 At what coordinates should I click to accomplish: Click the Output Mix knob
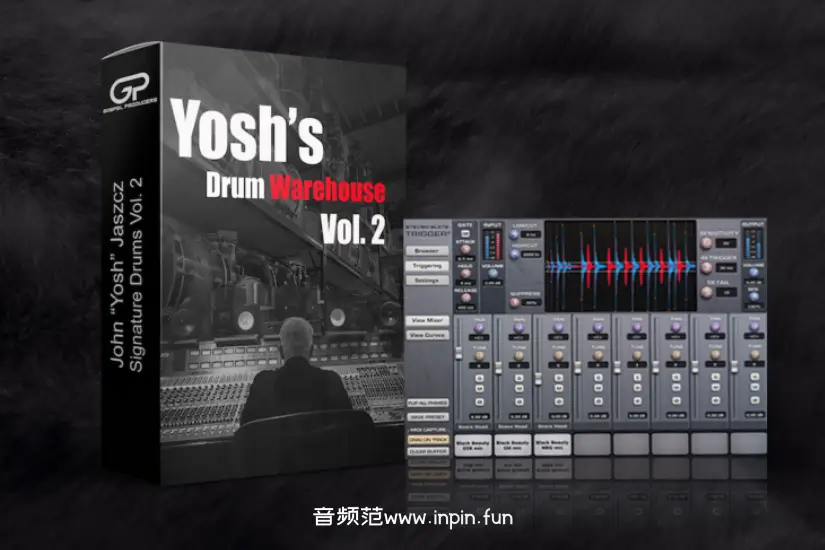(x=753, y=296)
